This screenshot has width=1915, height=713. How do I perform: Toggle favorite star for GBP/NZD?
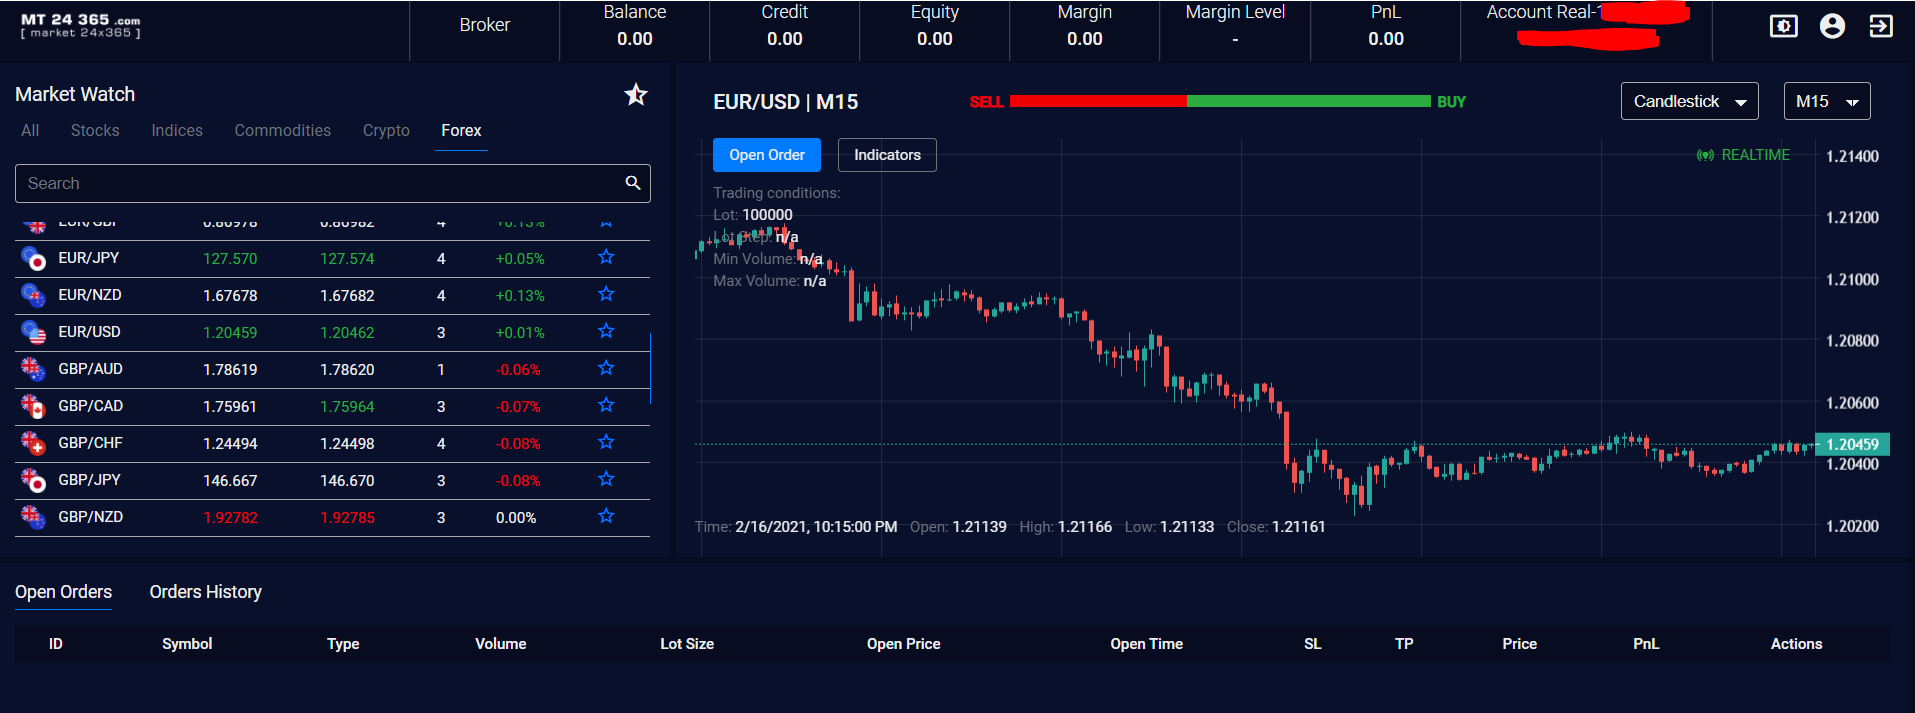coord(606,517)
